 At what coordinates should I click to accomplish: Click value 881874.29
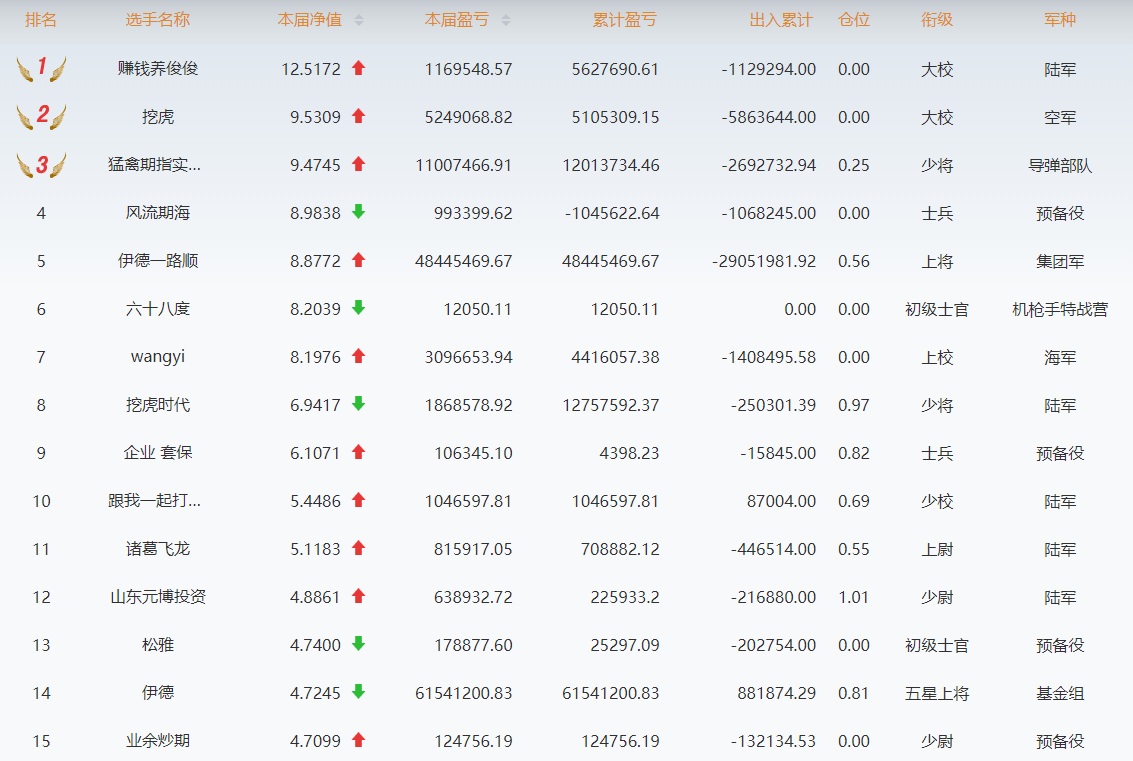coord(777,694)
